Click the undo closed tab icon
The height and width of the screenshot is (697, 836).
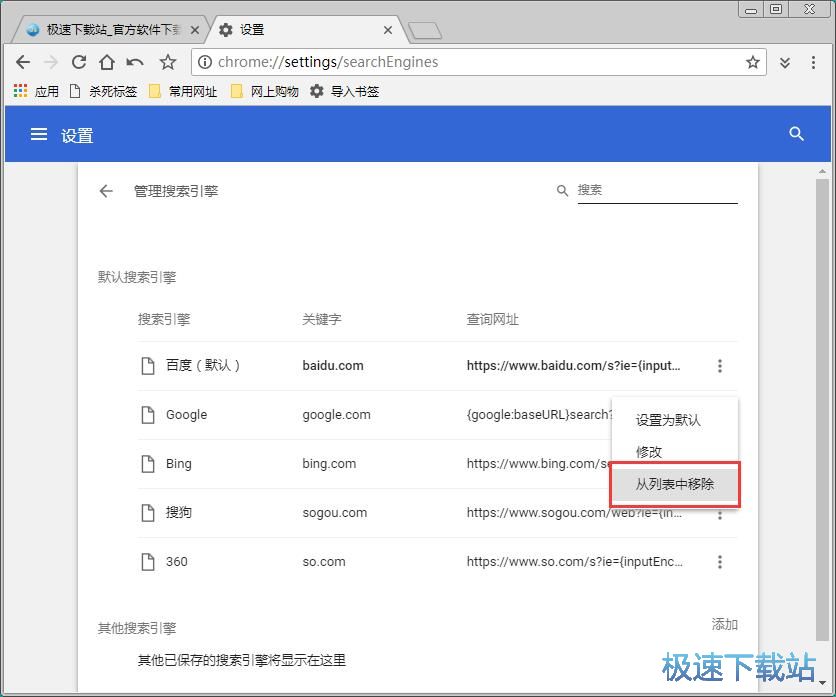(x=135, y=62)
